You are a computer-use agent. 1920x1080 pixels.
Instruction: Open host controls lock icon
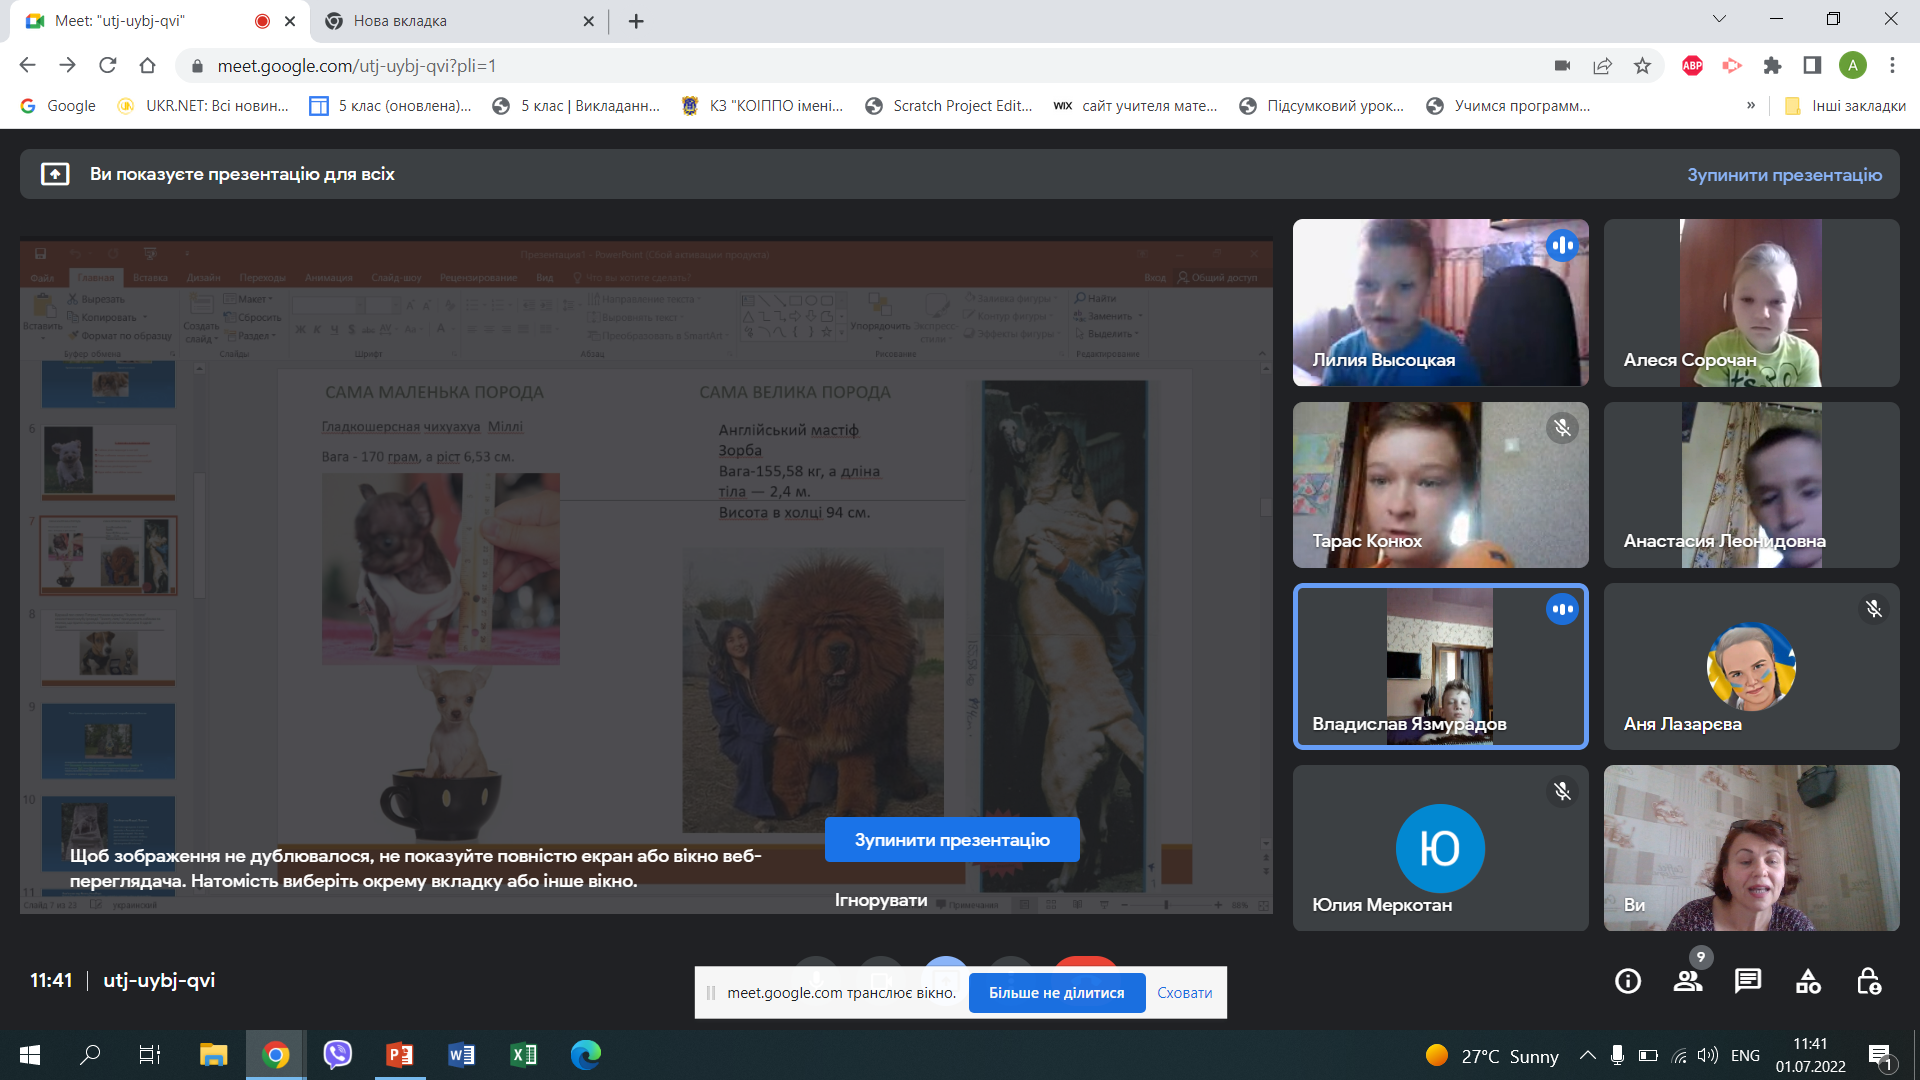[x=1868, y=981]
